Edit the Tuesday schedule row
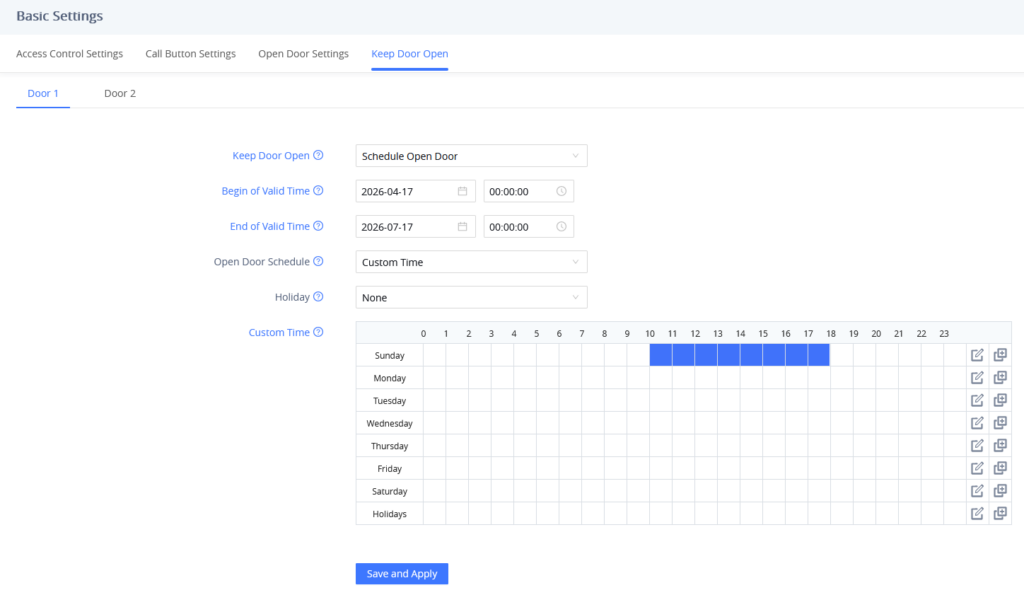1024x595 pixels. (977, 400)
